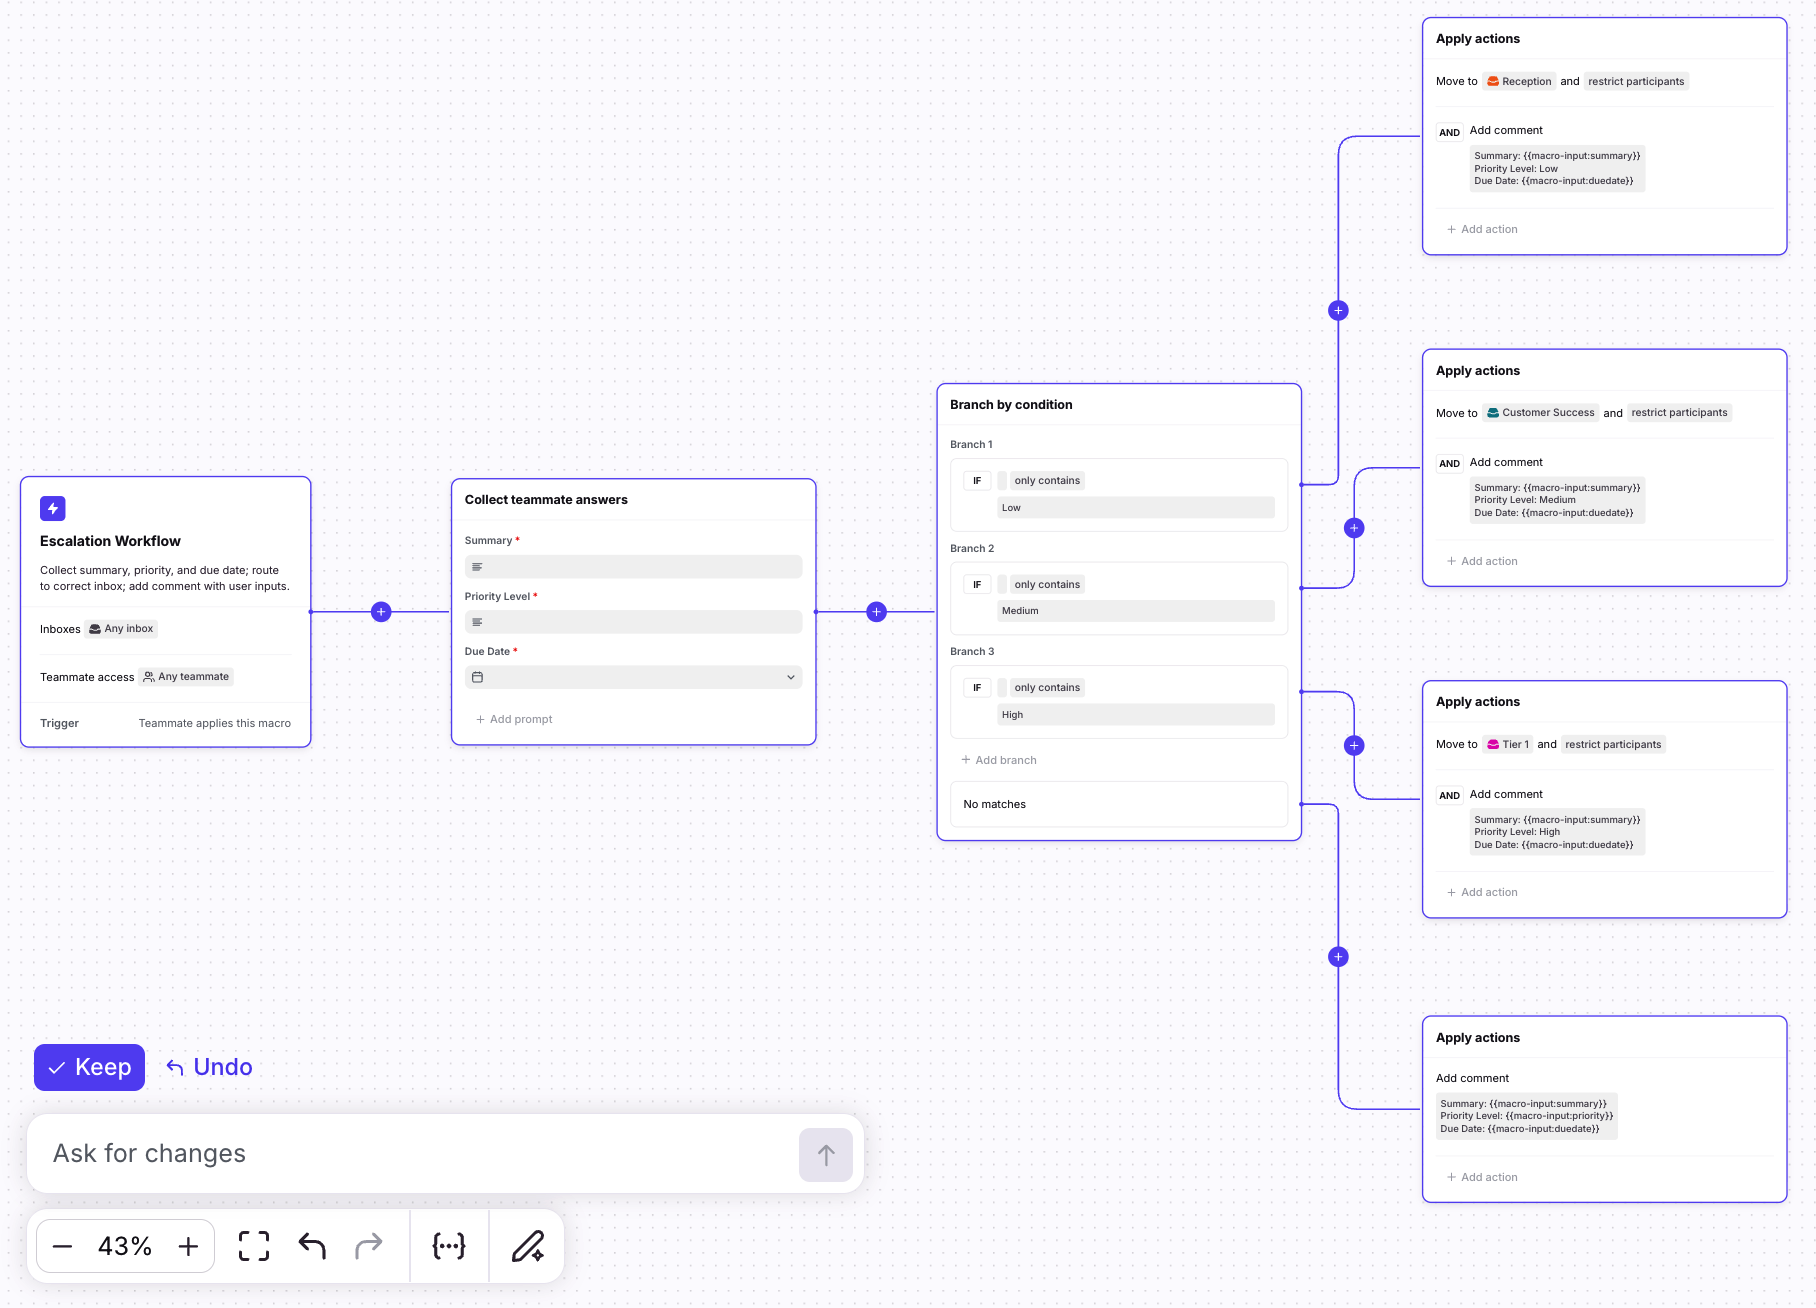The image size is (1816, 1308).
Task: Click the fit-to-screen icon in bottom toolbar
Action: pyautogui.click(x=254, y=1246)
